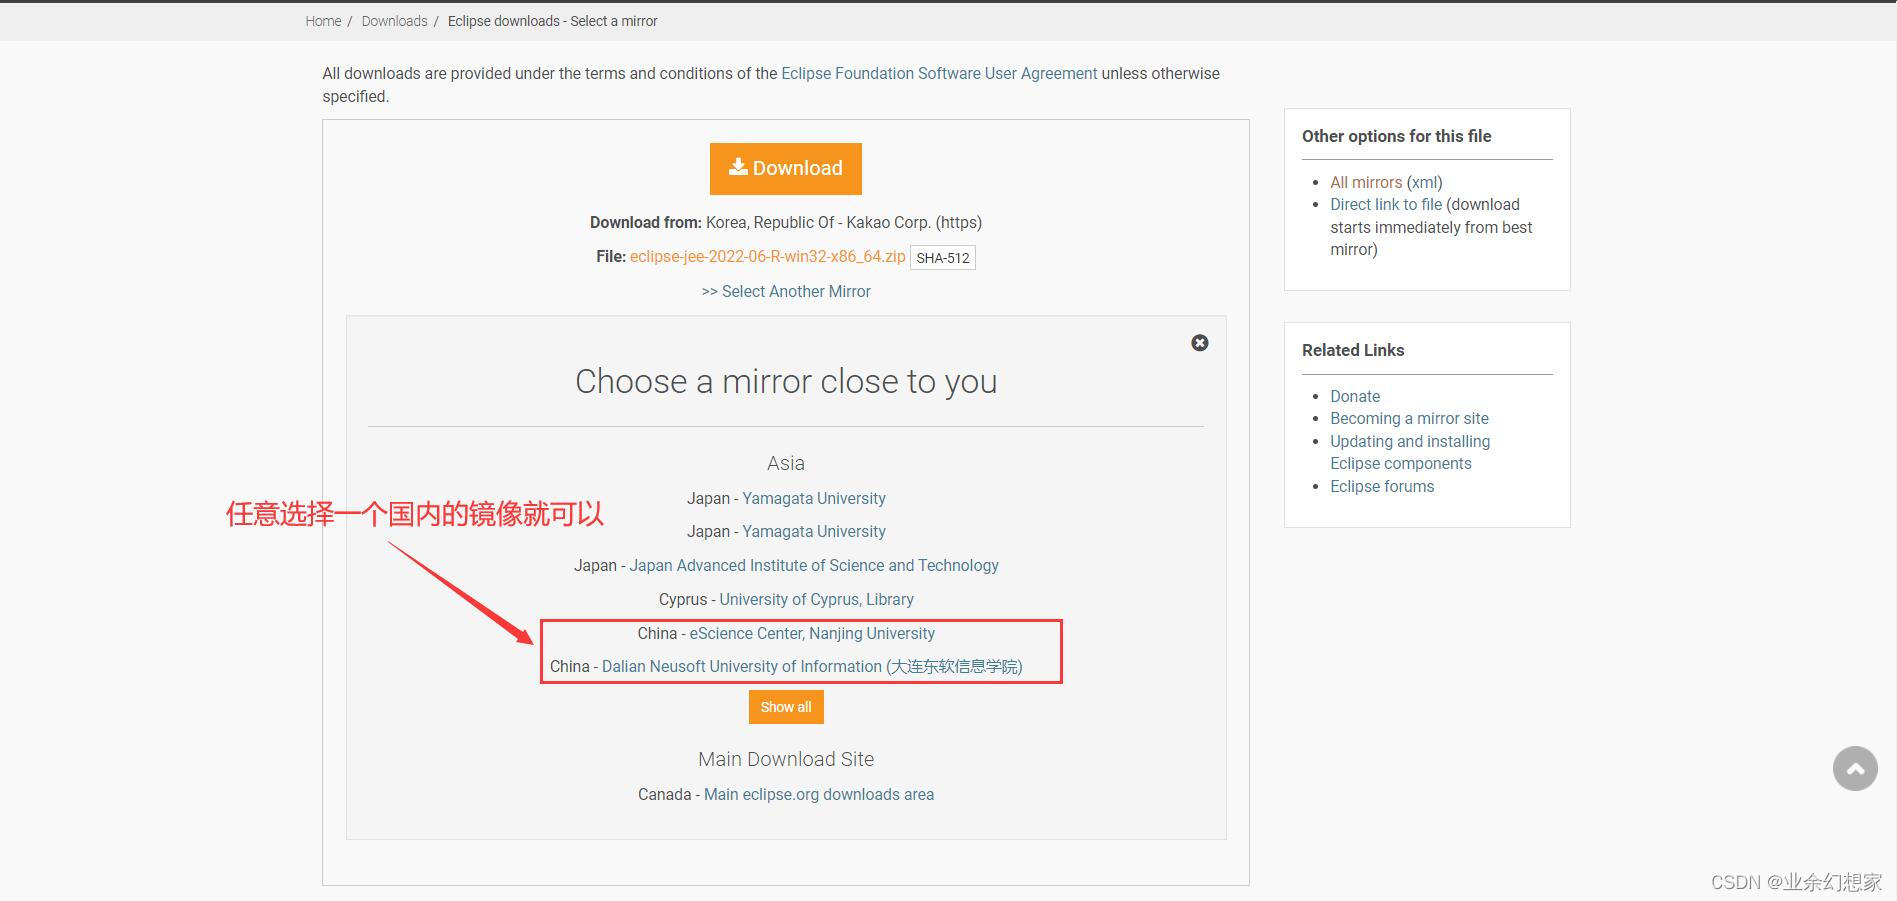Click the Related Links heading
The width and height of the screenshot is (1897, 901).
(x=1353, y=350)
